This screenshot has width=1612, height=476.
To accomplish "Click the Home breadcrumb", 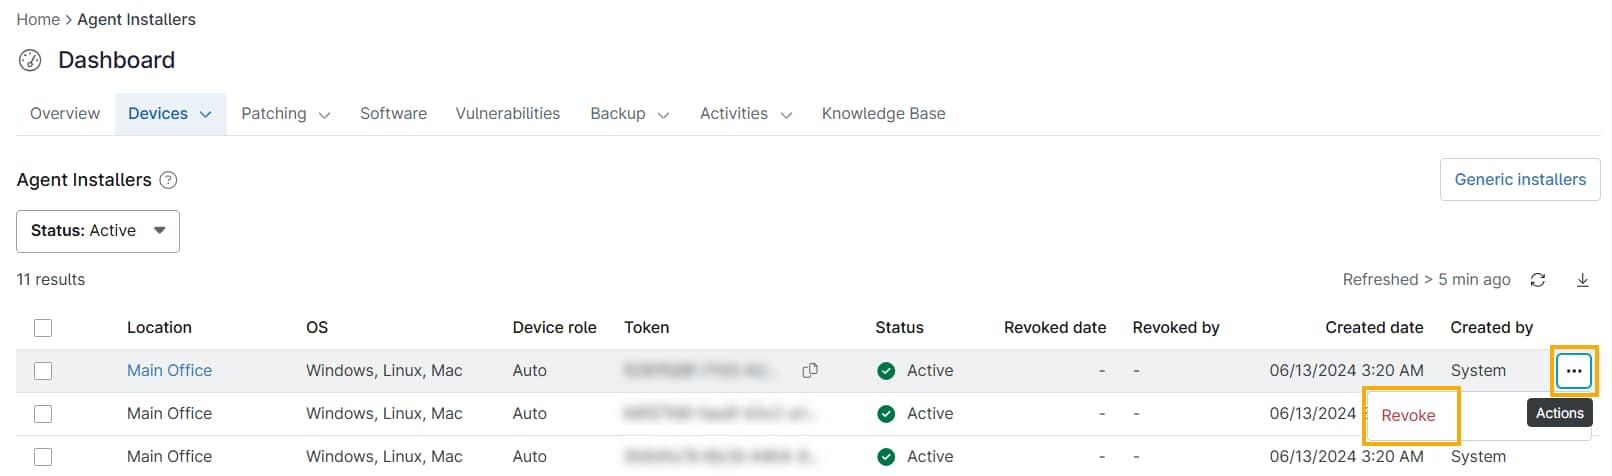I will [x=38, y=20].
